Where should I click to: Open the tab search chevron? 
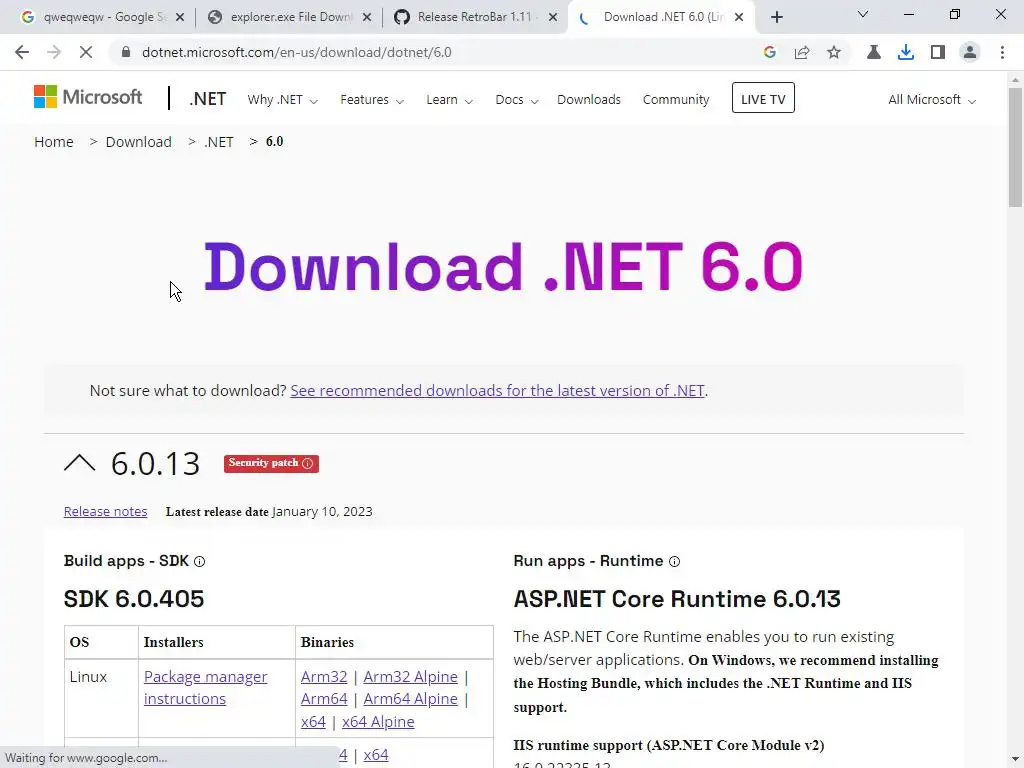[x=863, y=14]
